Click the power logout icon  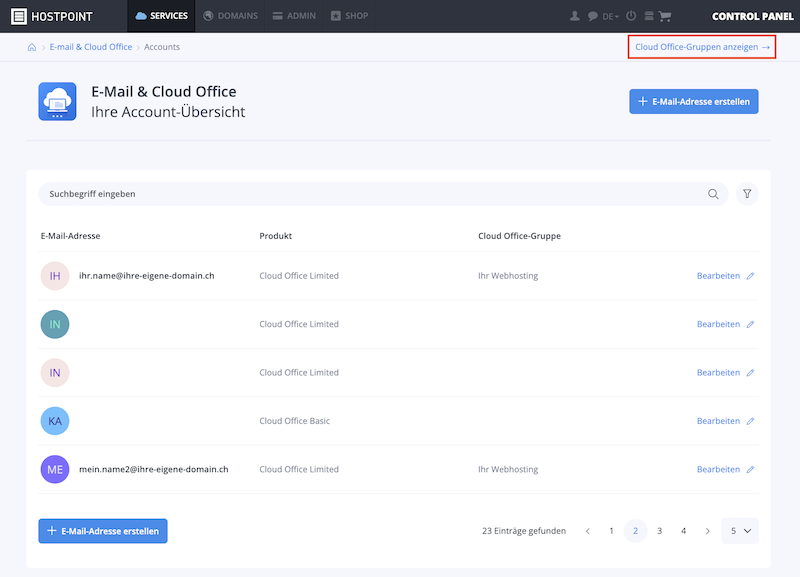pos(631,16)
